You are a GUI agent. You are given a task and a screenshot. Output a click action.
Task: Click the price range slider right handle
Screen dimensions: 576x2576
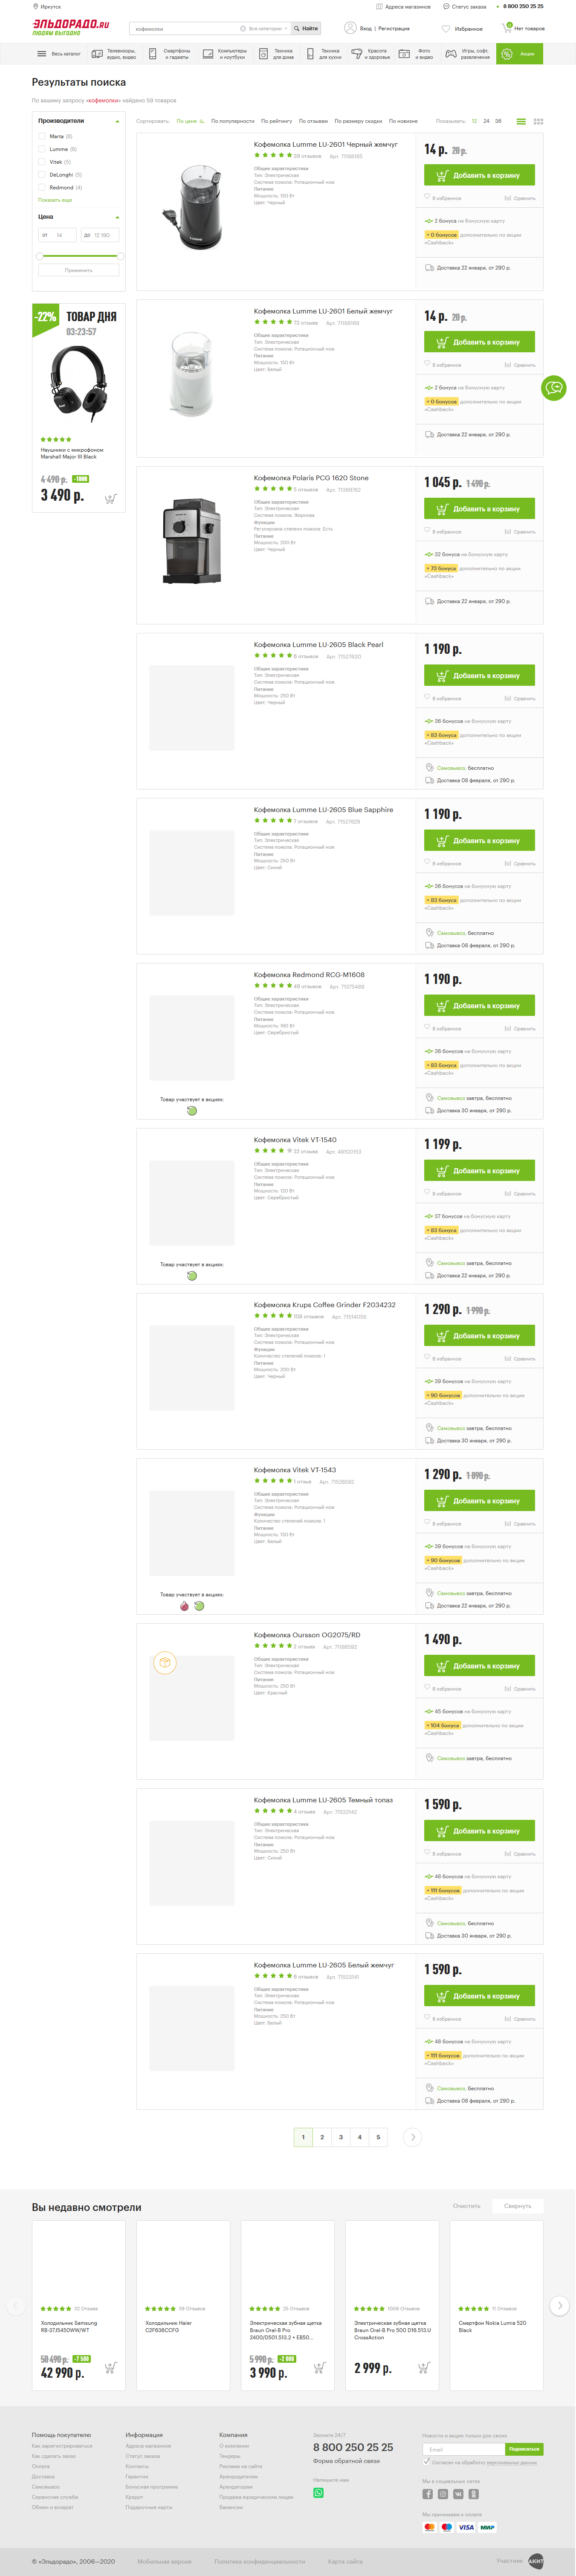pyautogui.click(x=119, y=256)
